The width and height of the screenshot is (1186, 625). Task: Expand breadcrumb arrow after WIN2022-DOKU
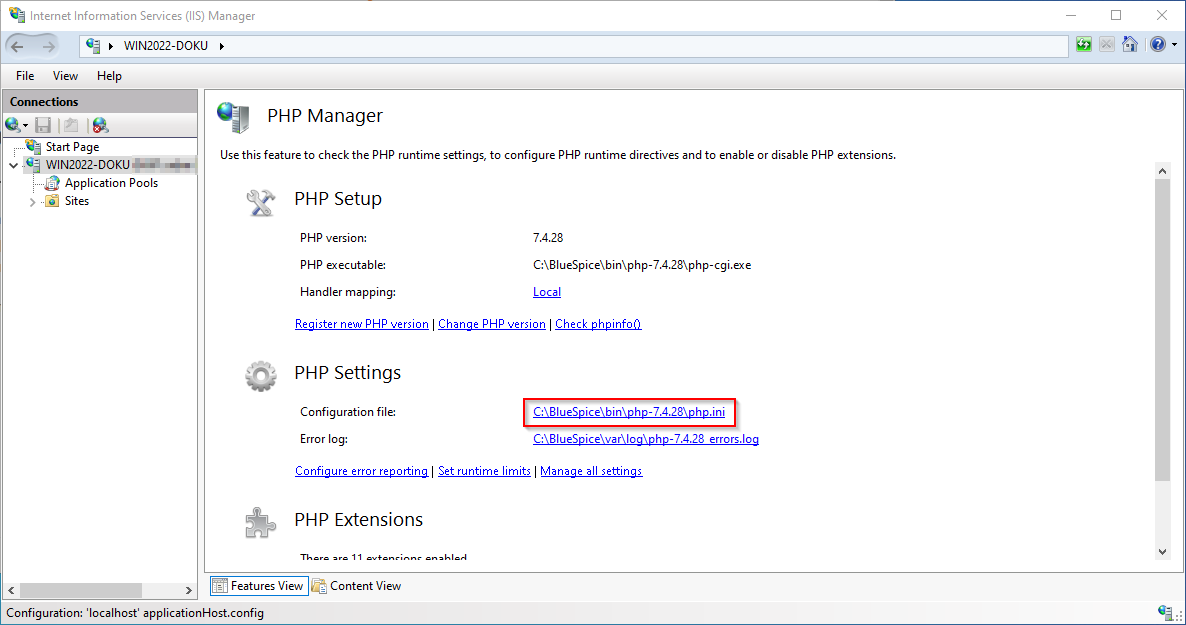[222, 46]
